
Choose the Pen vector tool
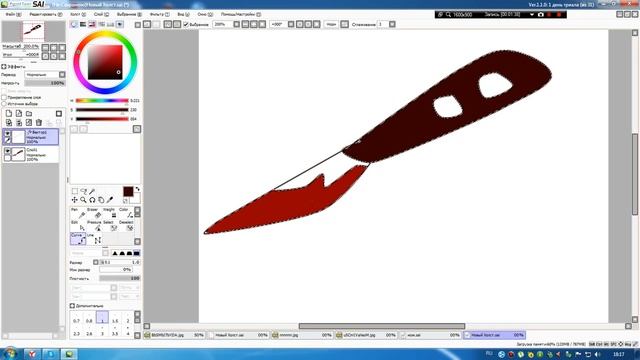pos(78,213)
